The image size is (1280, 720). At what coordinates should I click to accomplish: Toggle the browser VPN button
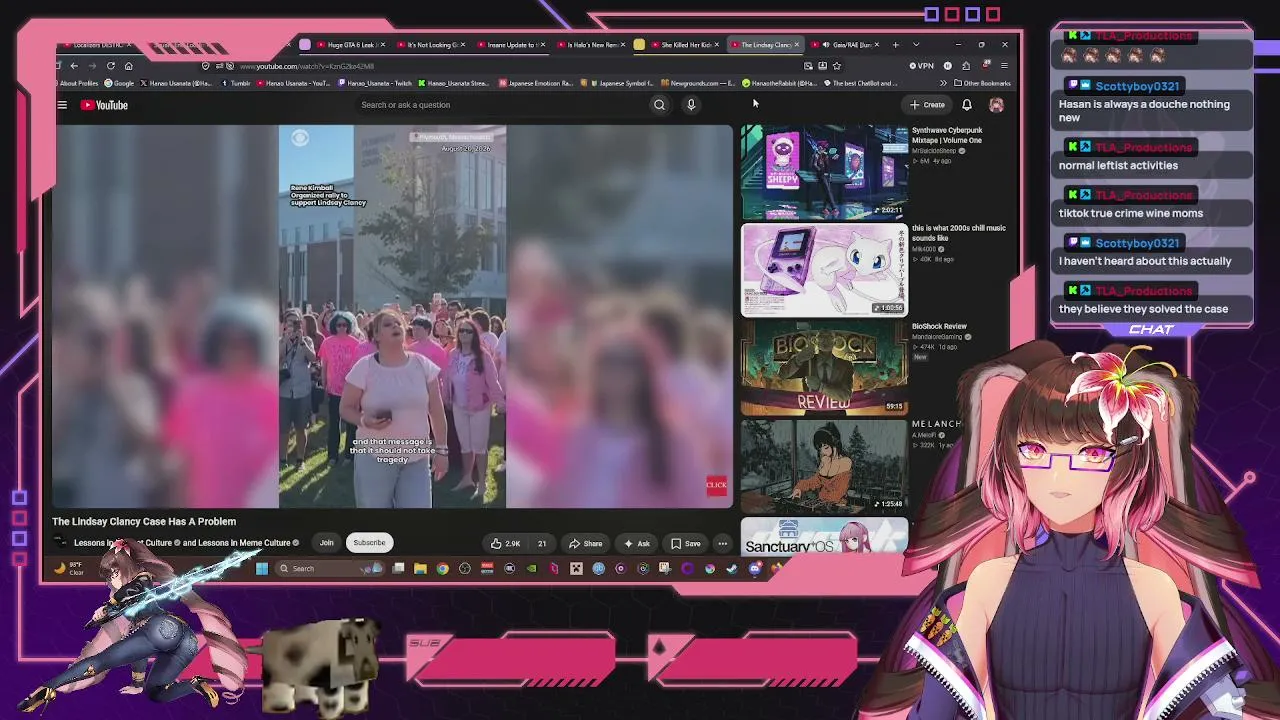tap(922, 66)
